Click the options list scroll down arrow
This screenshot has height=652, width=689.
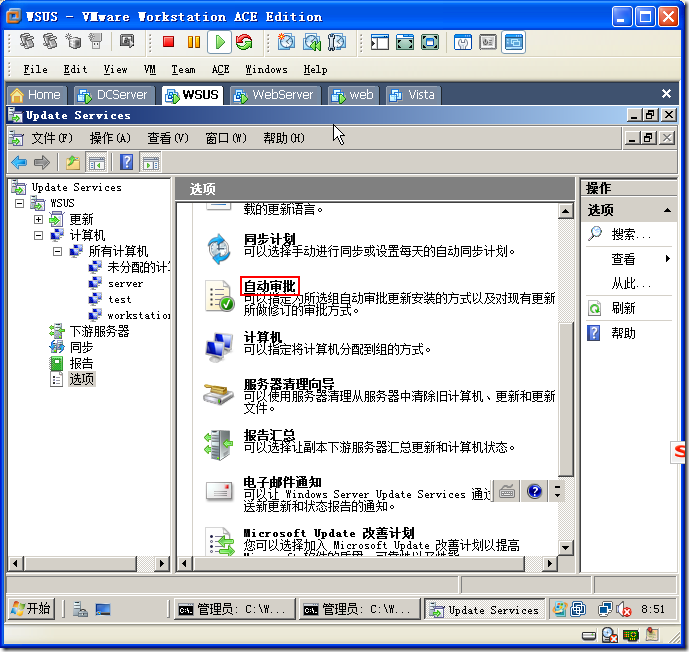click(x=565, y=547)
